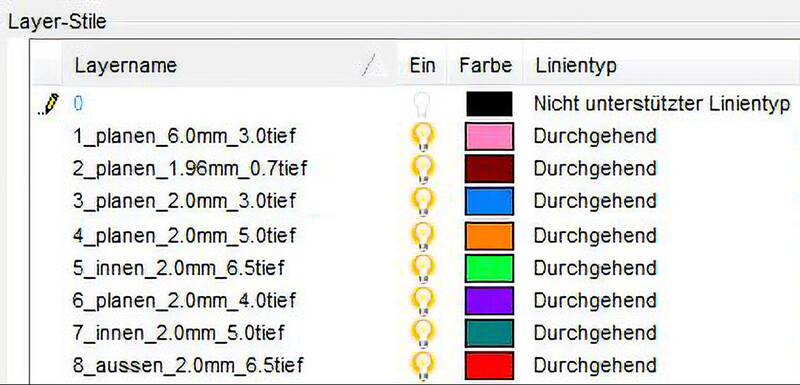Click the Ein column header

[422, 65]
